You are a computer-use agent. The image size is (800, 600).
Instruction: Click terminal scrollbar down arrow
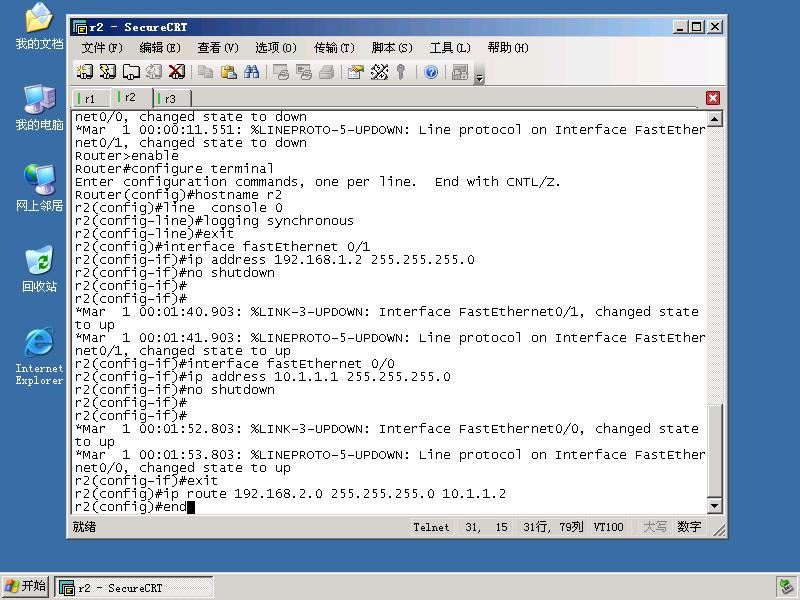point(714,506)
